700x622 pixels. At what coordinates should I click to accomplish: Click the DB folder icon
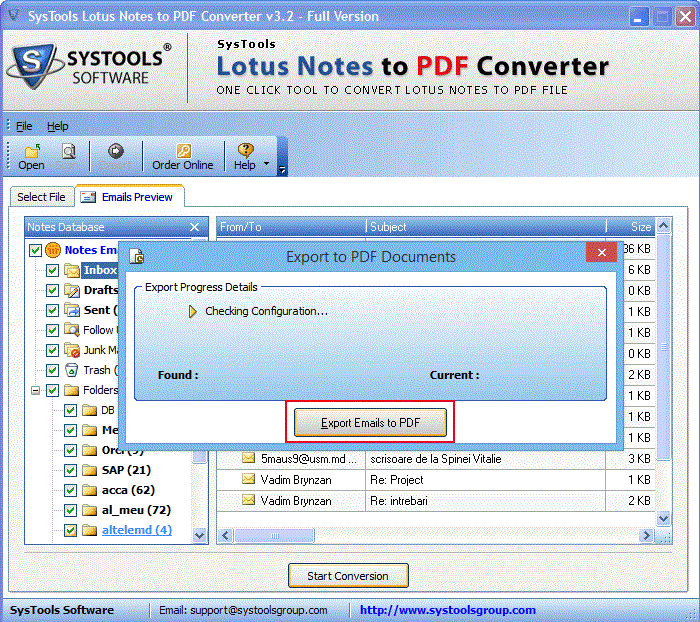[90, 410]
